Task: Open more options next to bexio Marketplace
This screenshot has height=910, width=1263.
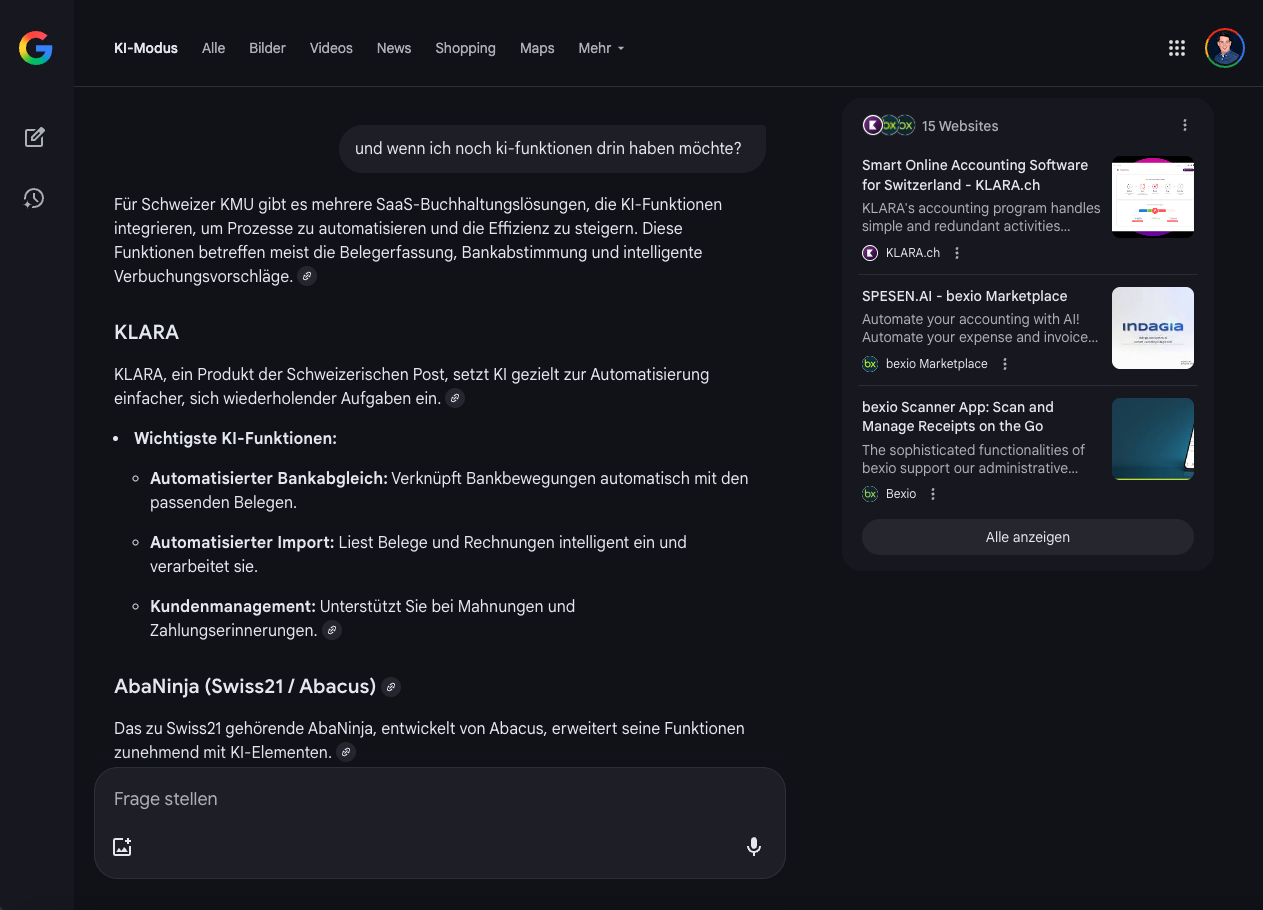Action: point(1005,364)
